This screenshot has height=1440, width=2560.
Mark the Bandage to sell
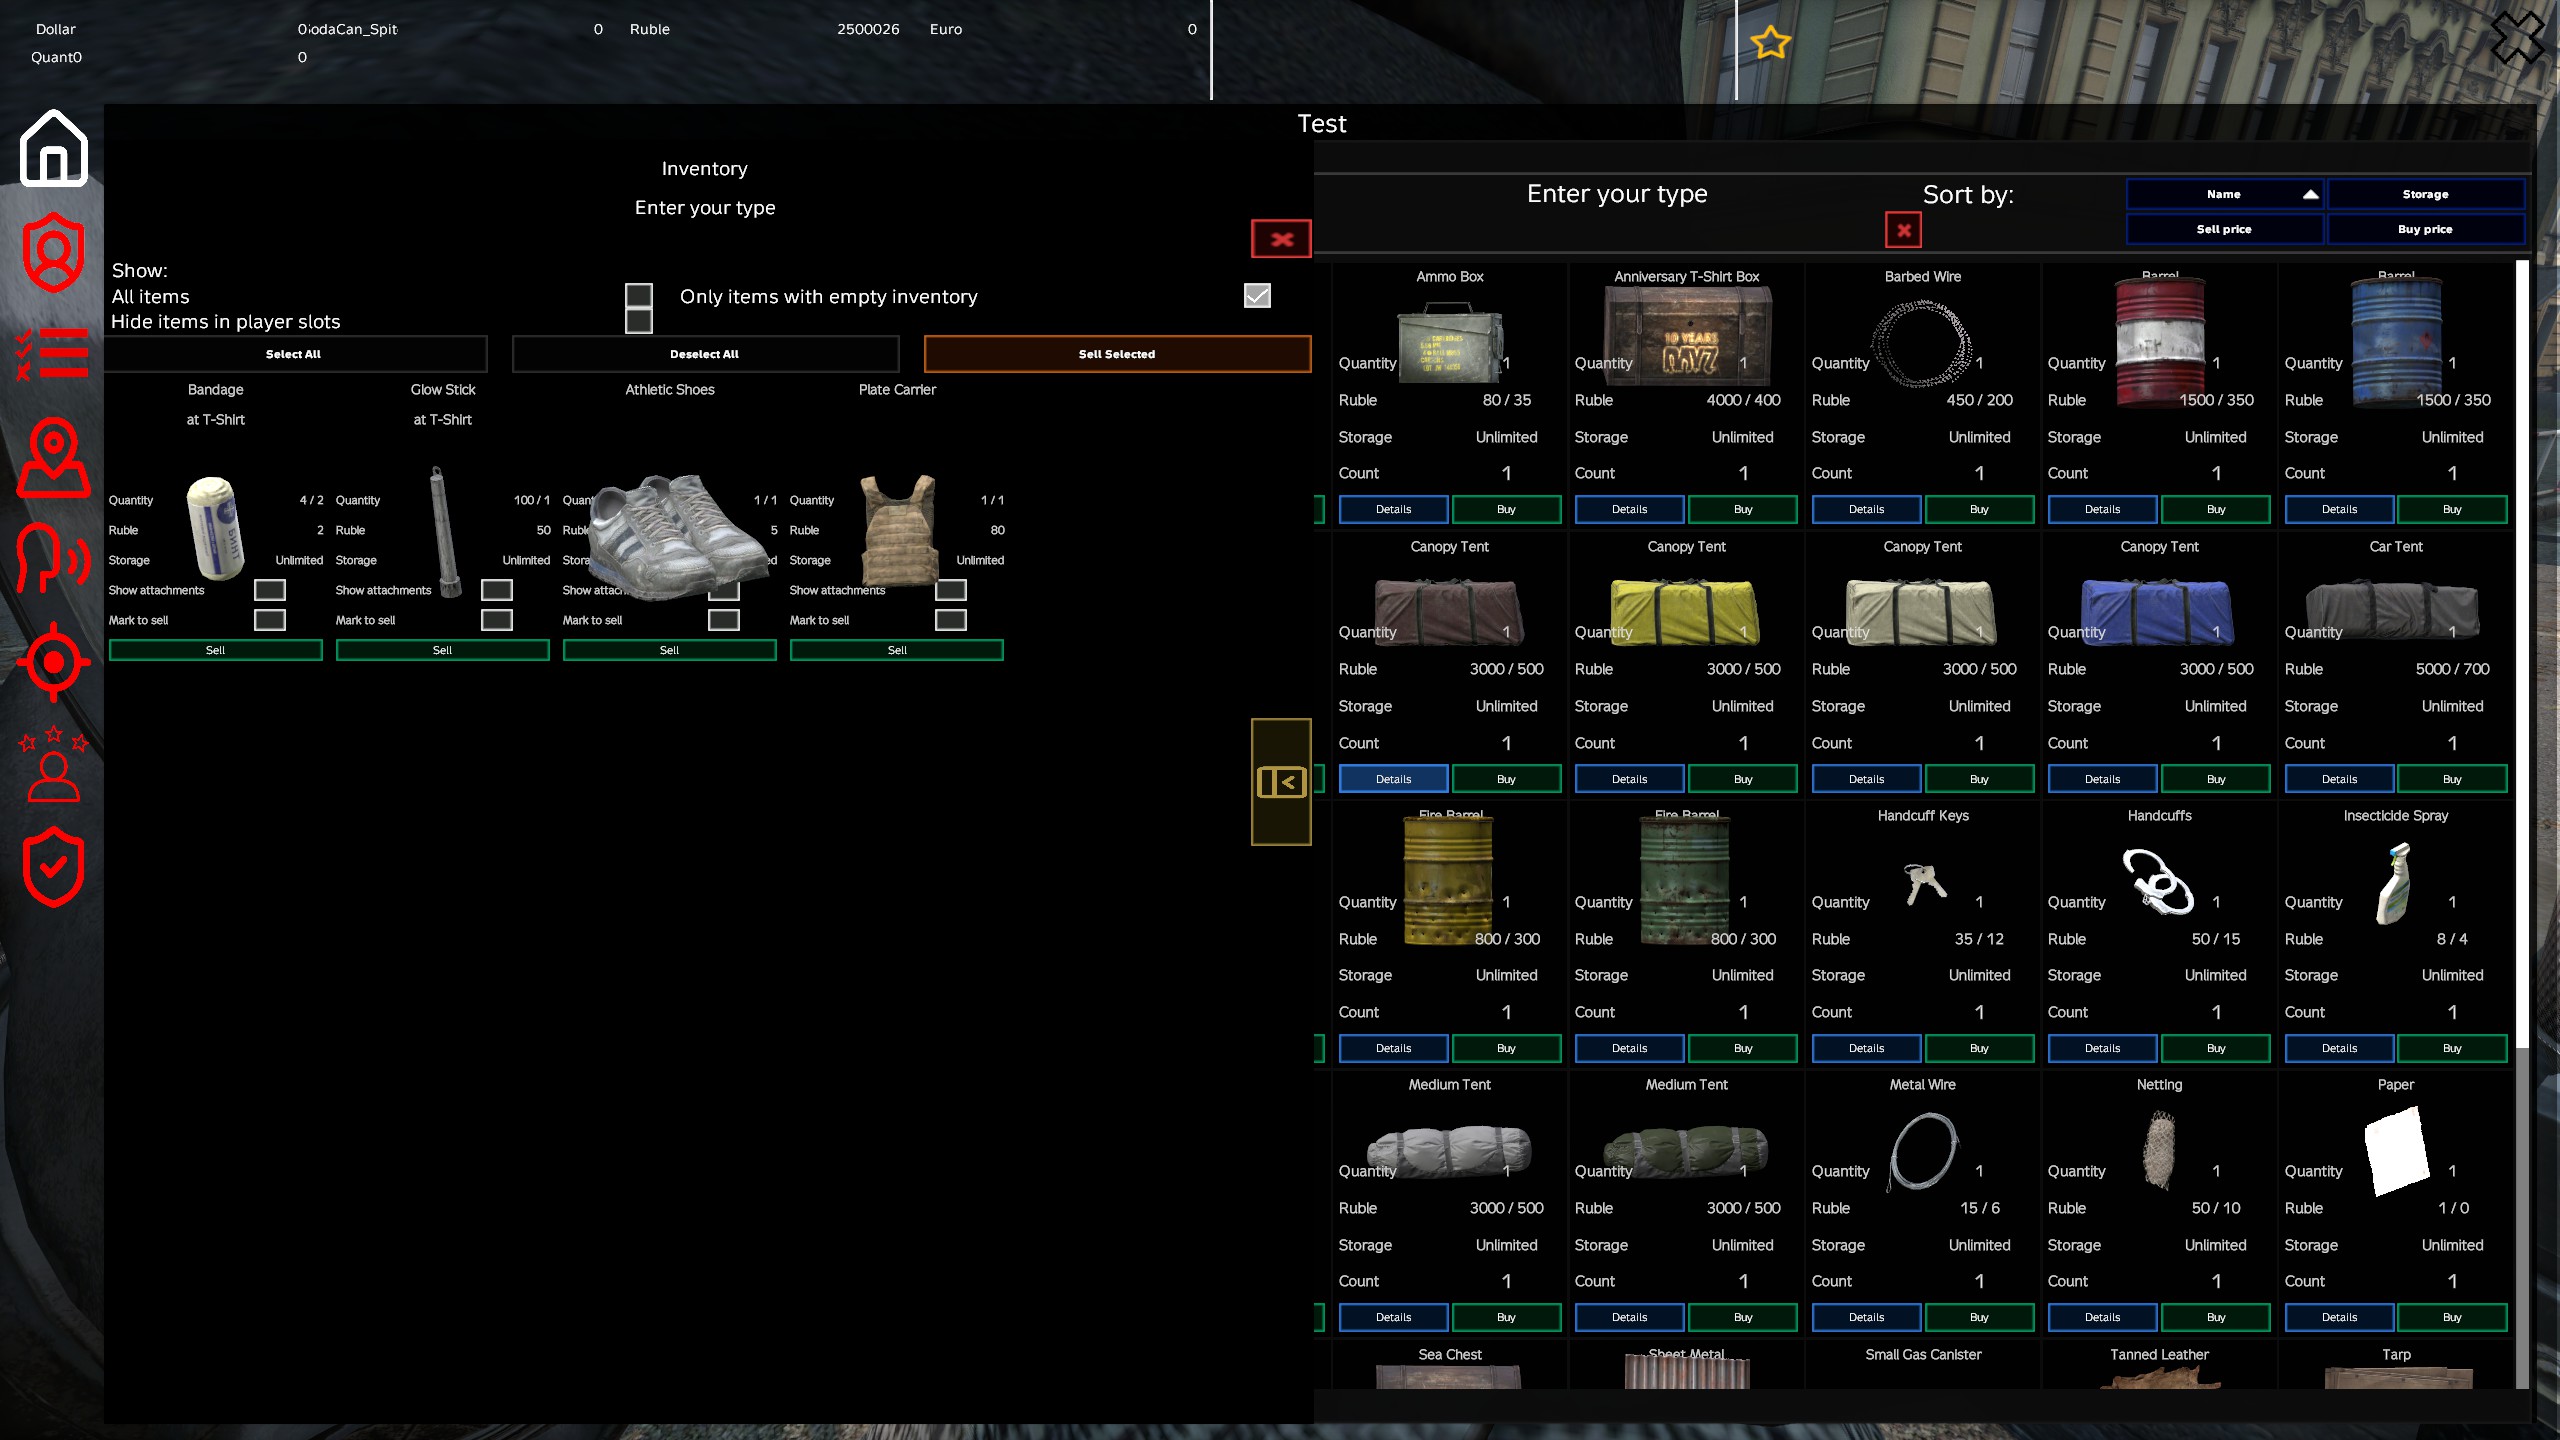click(x=270, y=620)
